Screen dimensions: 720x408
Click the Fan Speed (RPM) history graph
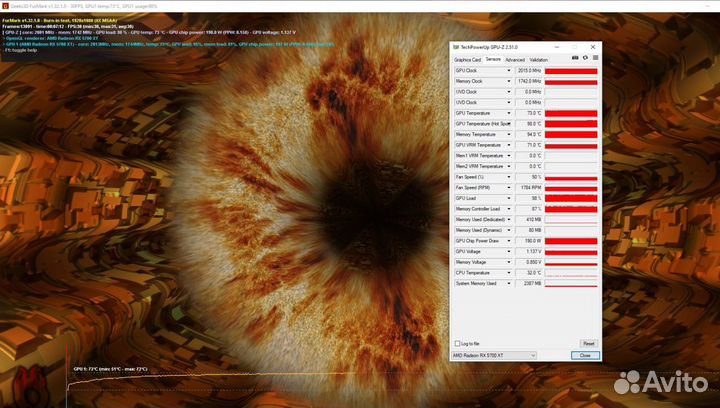pos(571,188)
